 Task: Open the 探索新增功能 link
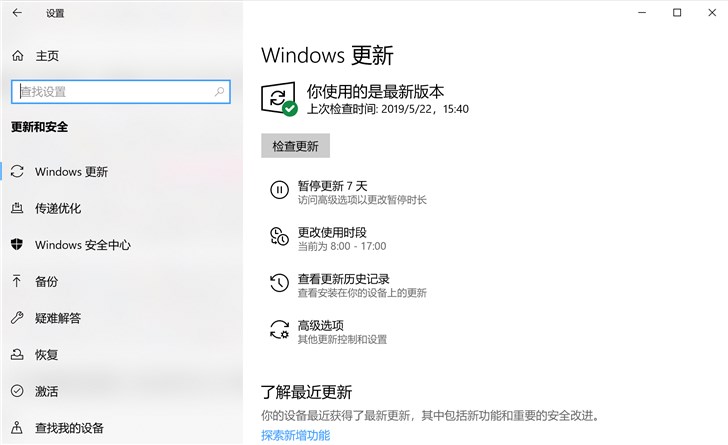pos(295,435)
